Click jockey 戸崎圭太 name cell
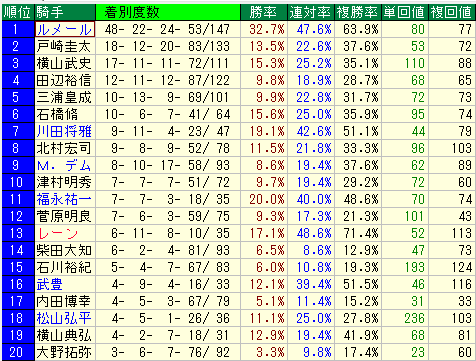 [x=65, y=46]
